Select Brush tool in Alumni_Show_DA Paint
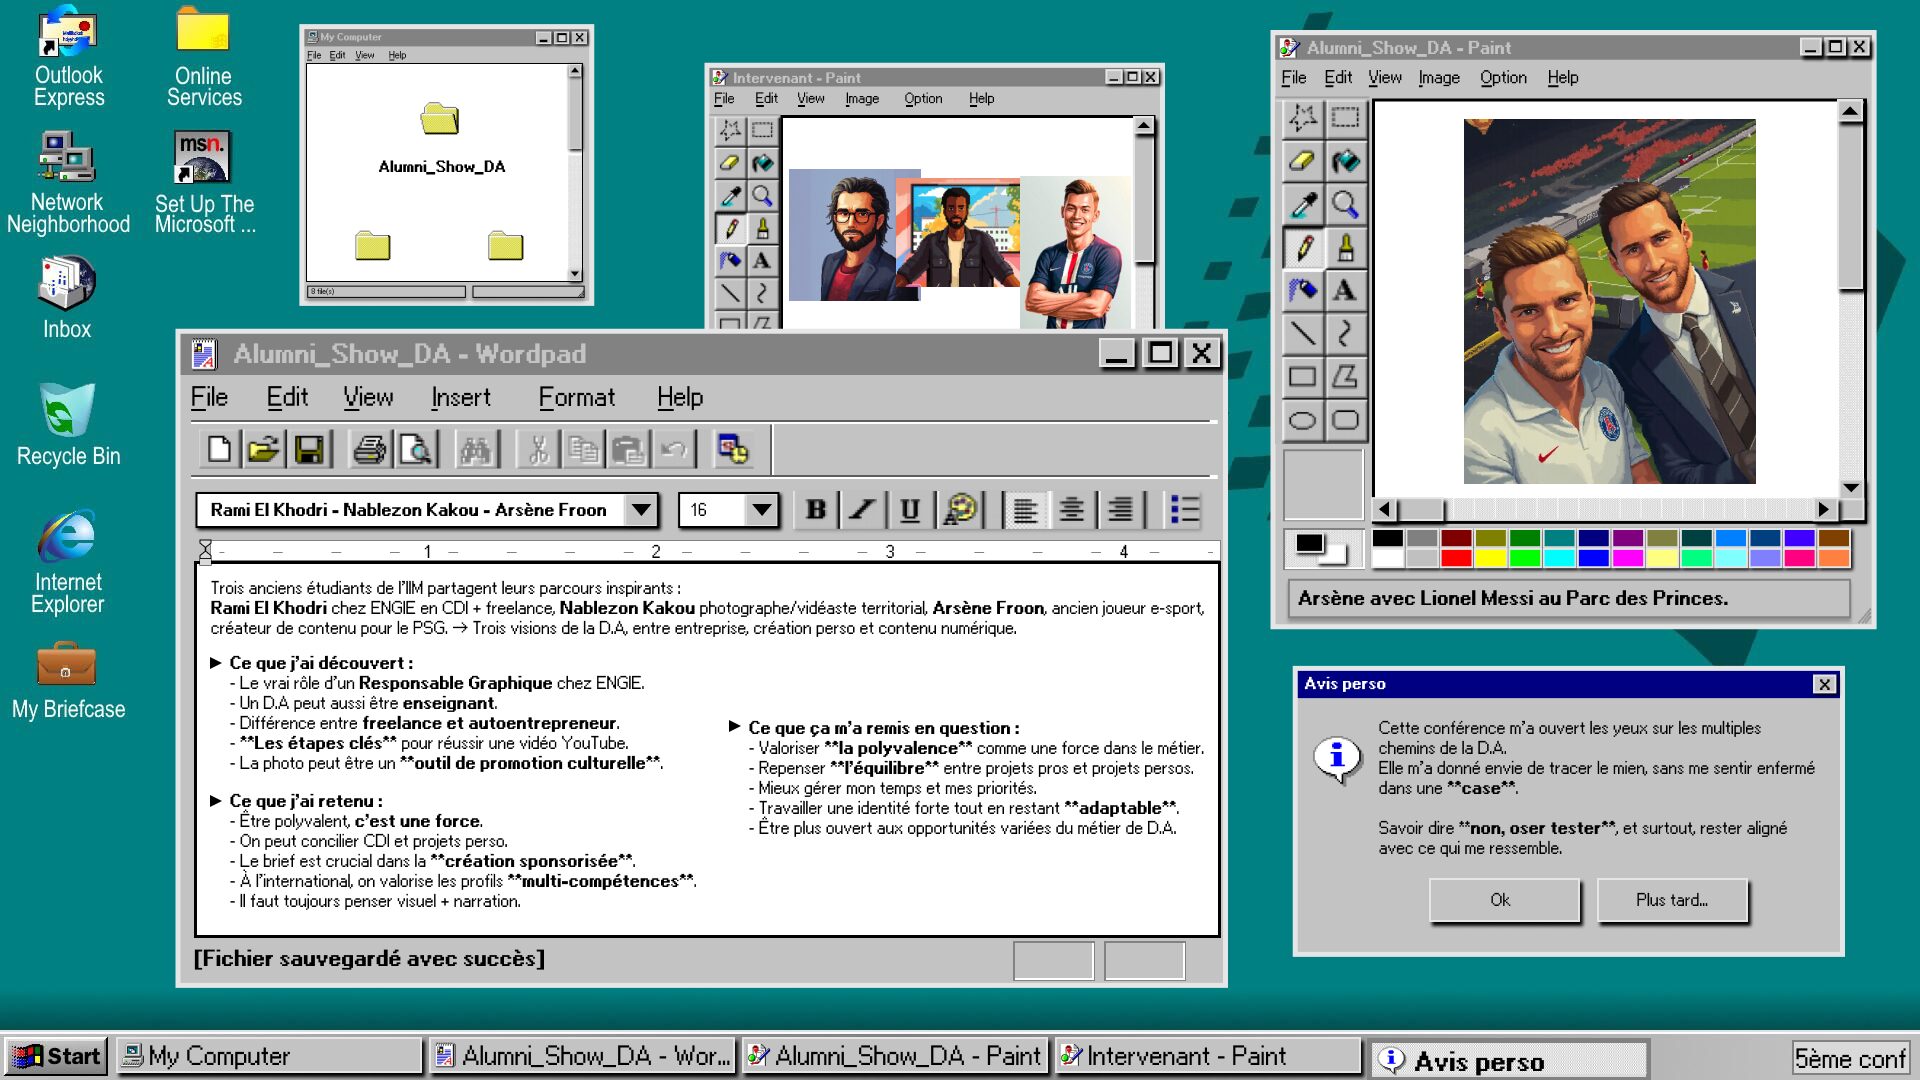Viewport: 1920px width, 1080px height. [x=1346, y=247]
